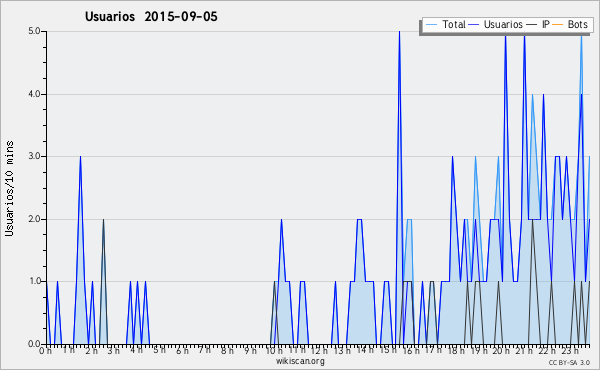Click the x-axis label '2 h'

[91, 351]
